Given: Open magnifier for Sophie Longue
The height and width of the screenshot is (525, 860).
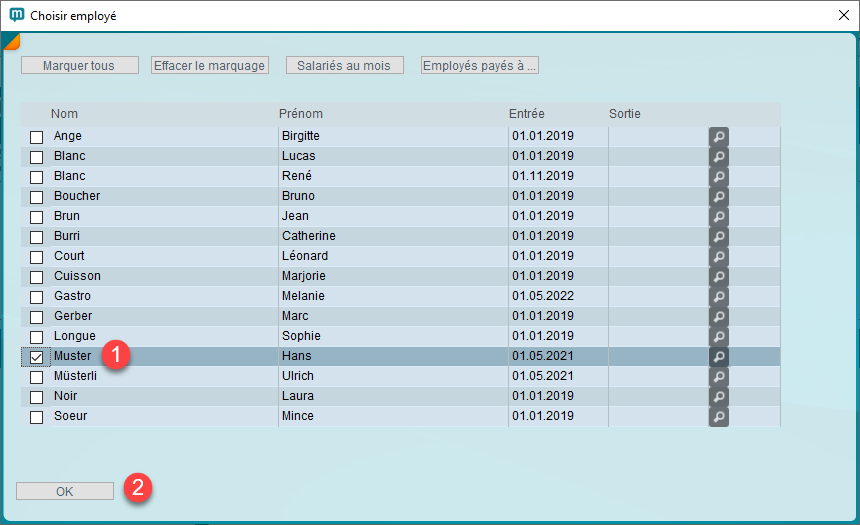Looking at the screenshot, I should tap(718, 336).
